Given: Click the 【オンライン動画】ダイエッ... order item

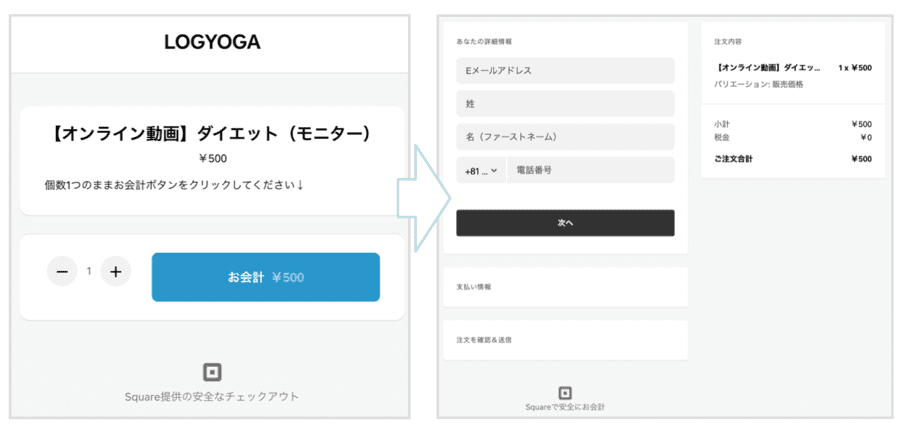Looking at the screenshot, I should tap(769, 68).
